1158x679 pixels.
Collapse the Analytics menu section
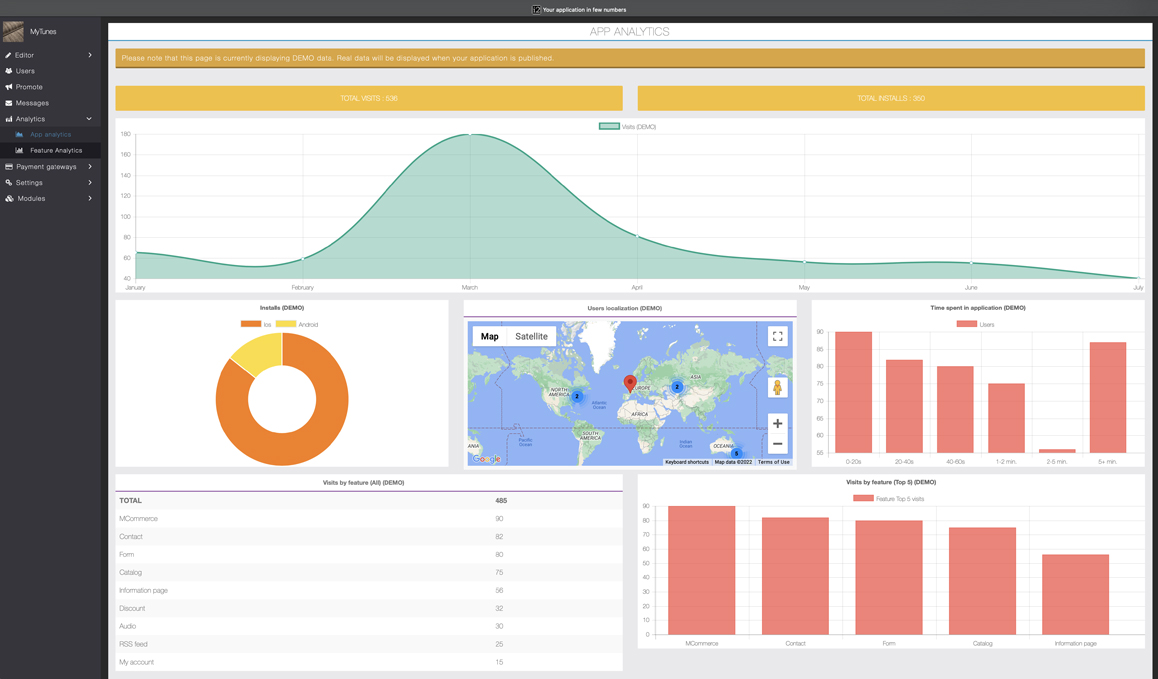(89, 119)
